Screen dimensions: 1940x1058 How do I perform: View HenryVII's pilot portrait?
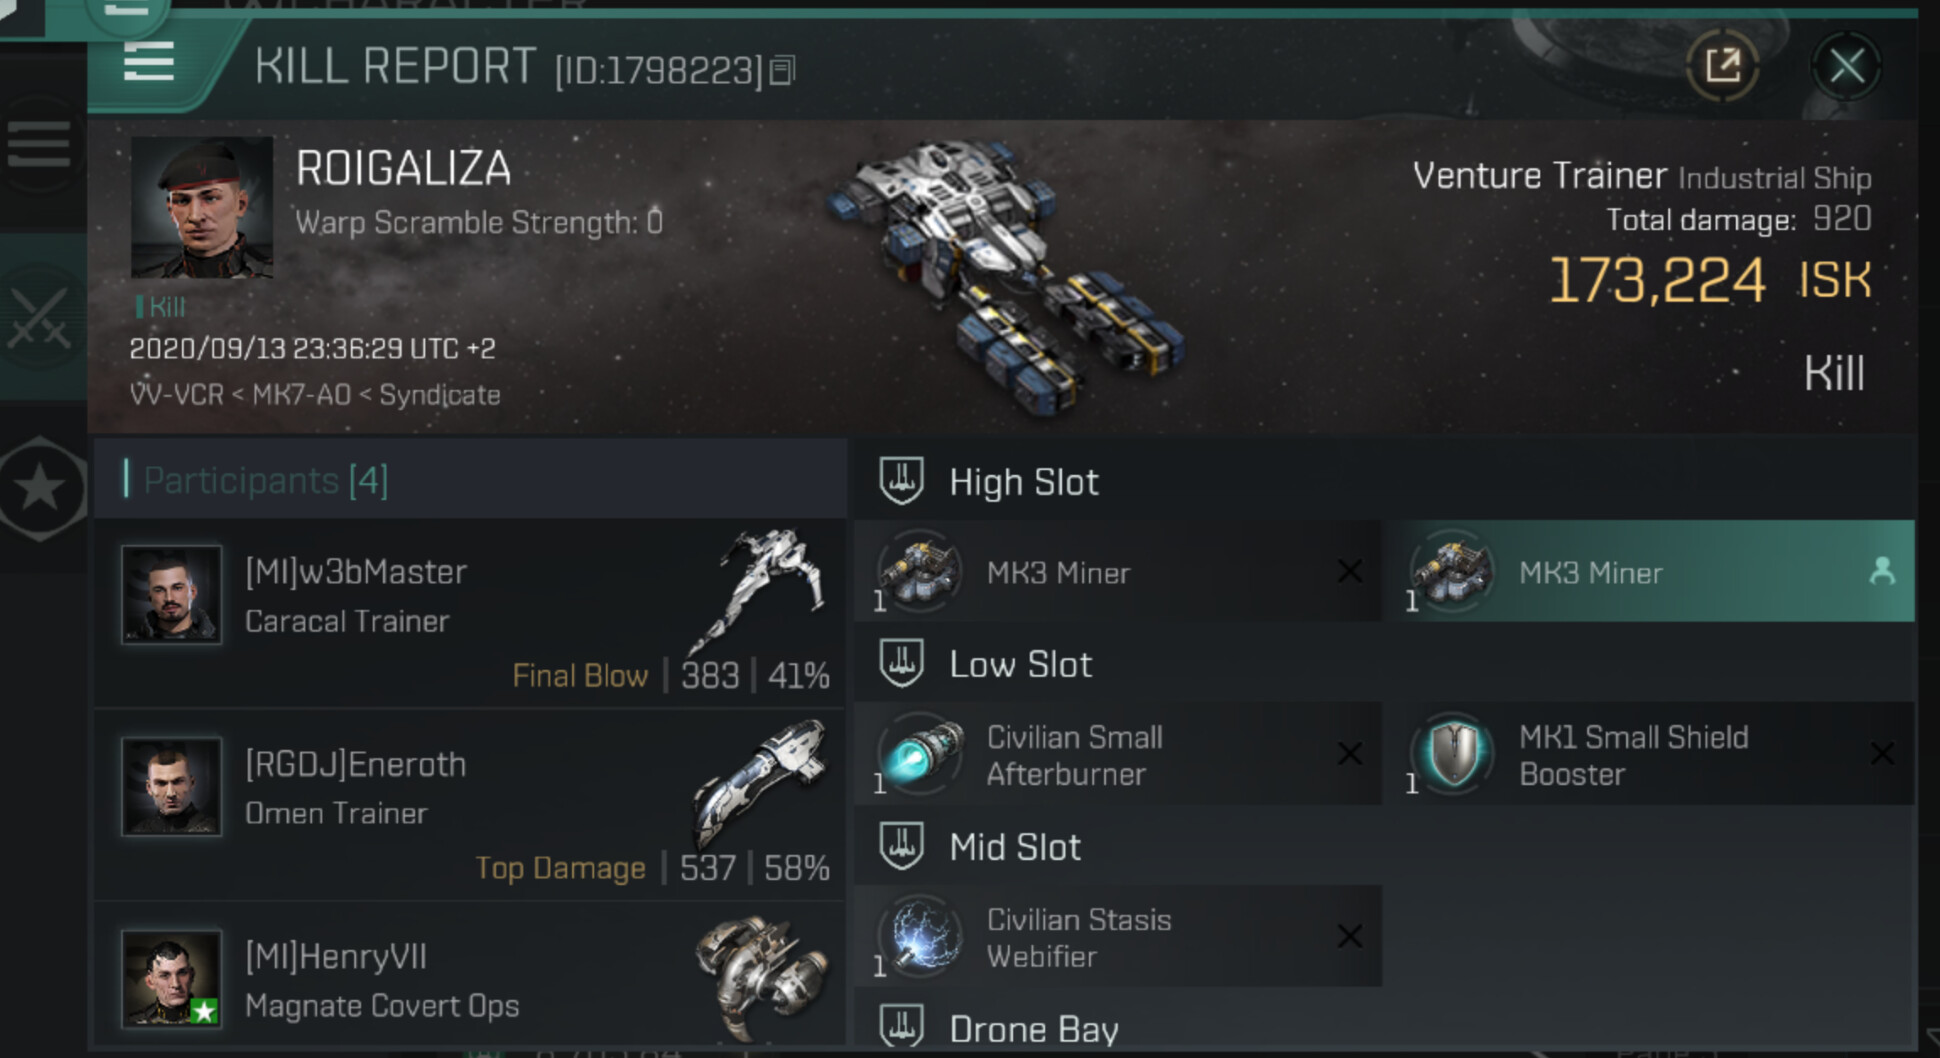[x=171, y=979]
